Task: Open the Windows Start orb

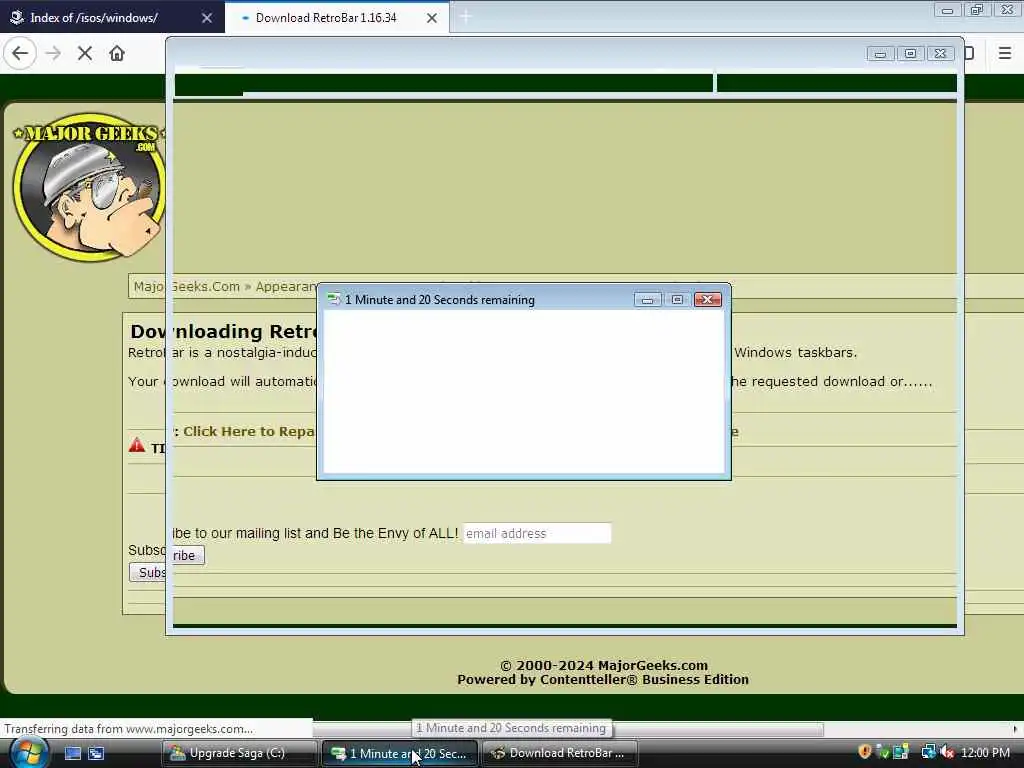Action: 27,752
